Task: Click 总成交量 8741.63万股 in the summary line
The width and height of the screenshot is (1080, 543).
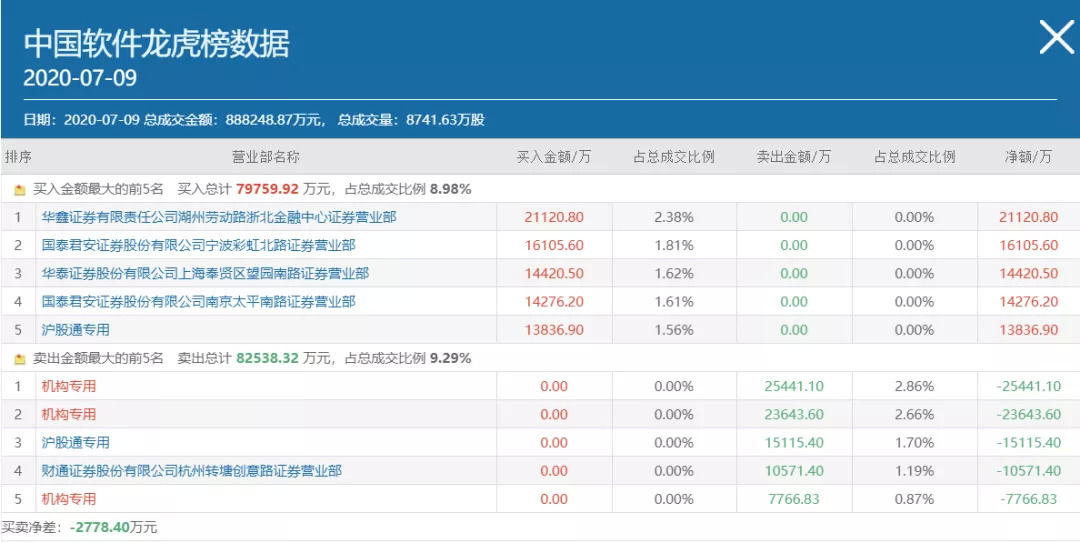Action: click(411, 120)
